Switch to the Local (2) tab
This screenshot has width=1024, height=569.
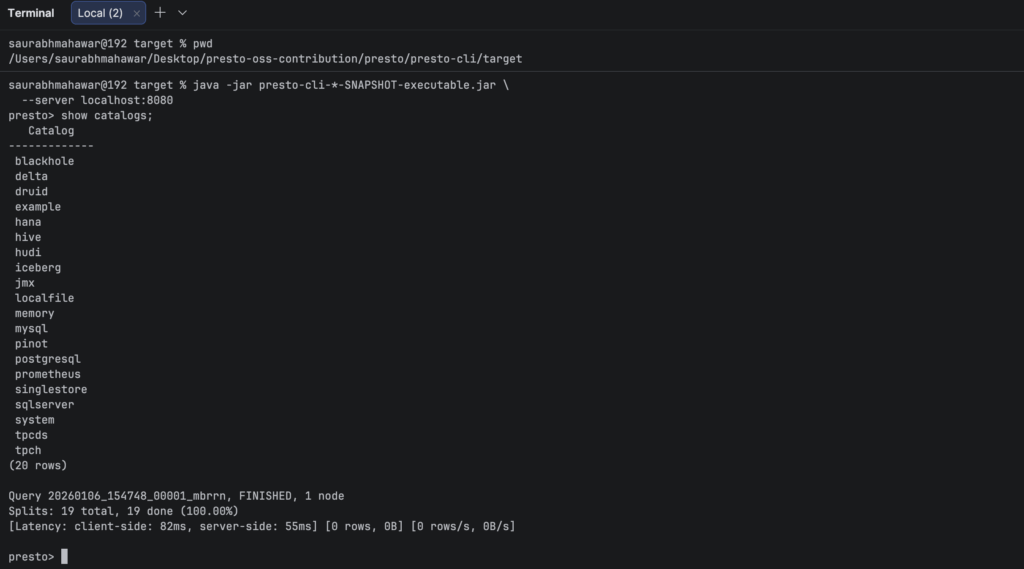click(x=100, y=13)
